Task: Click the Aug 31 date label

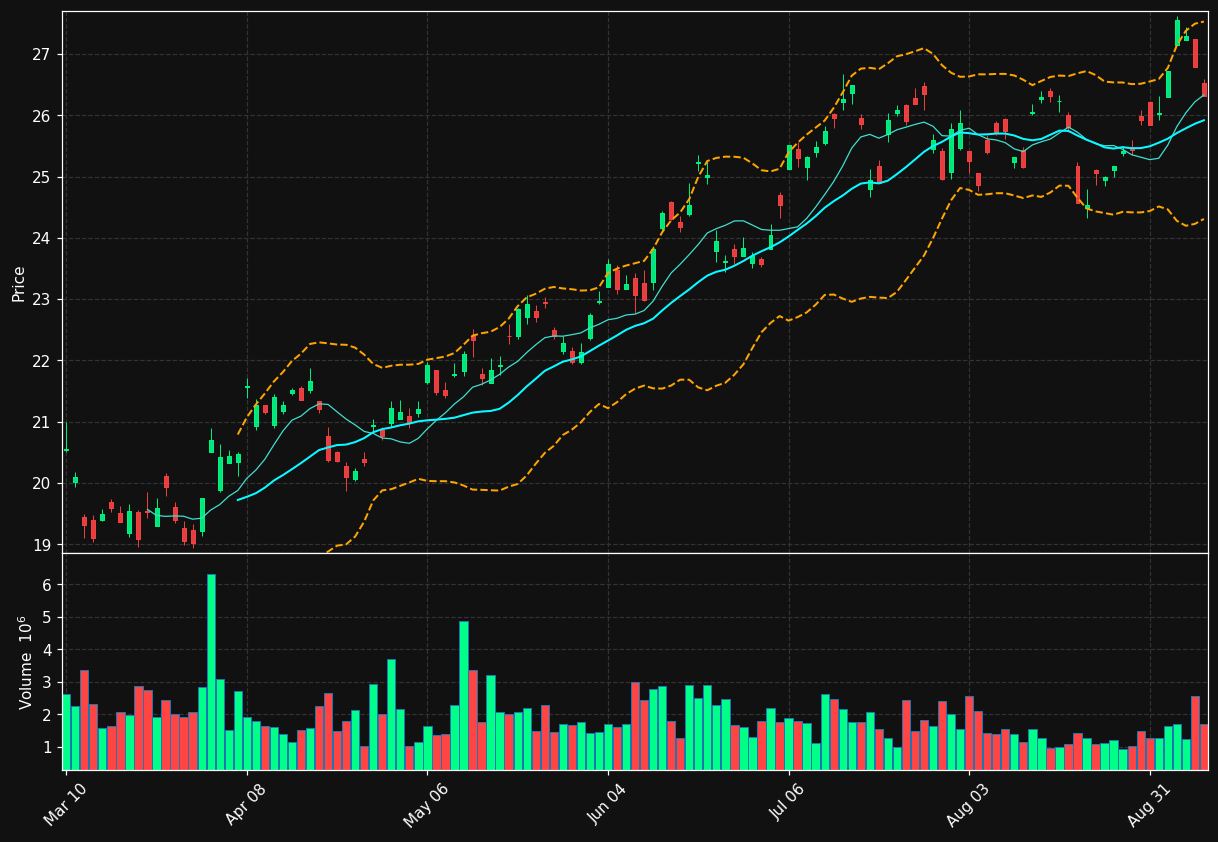Action: coord(1148,803)
